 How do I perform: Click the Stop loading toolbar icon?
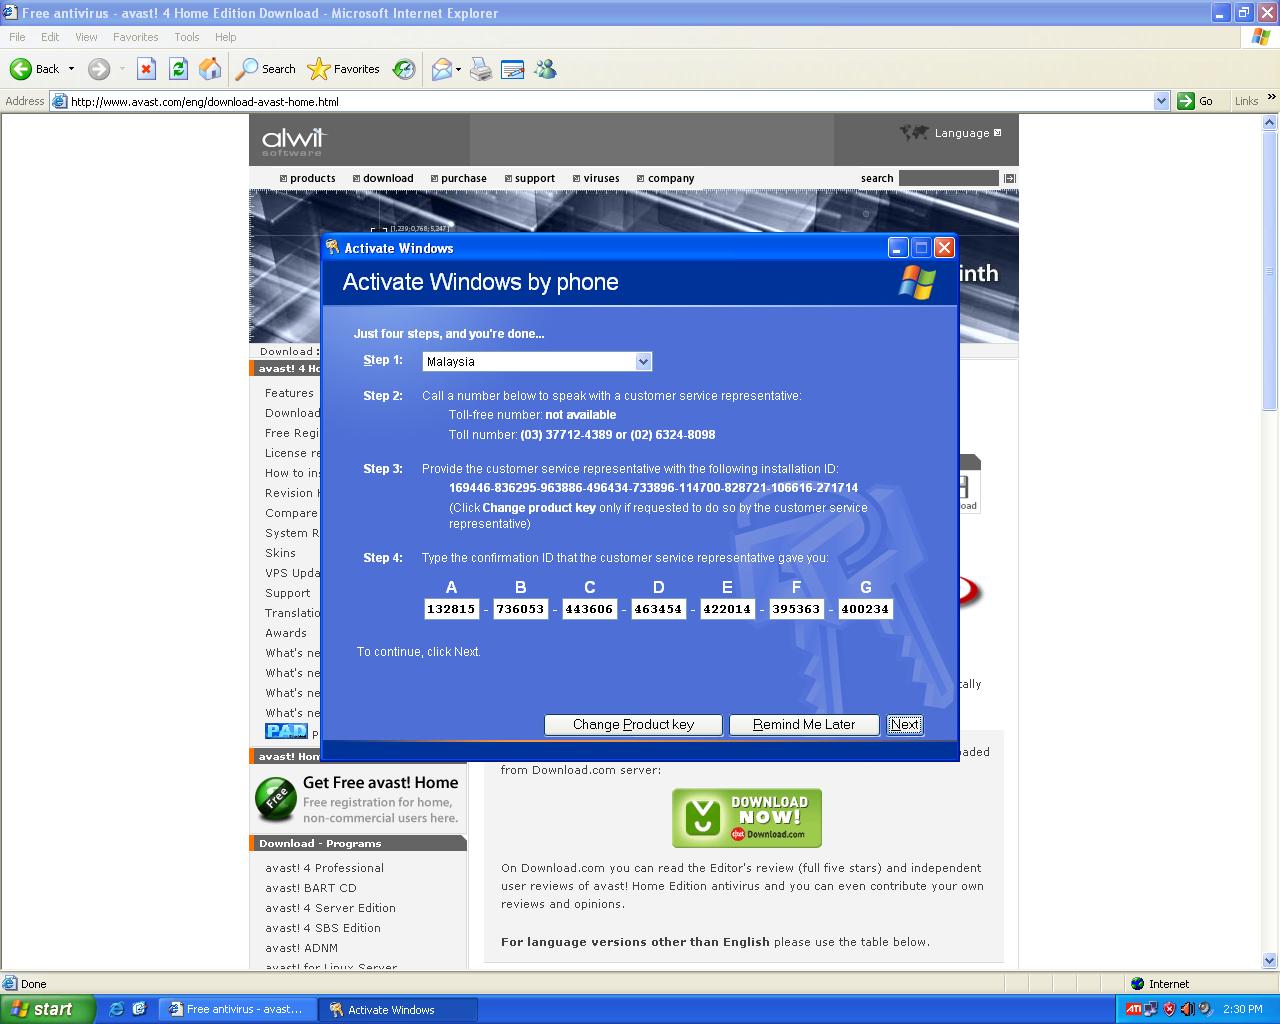(146, 69)
